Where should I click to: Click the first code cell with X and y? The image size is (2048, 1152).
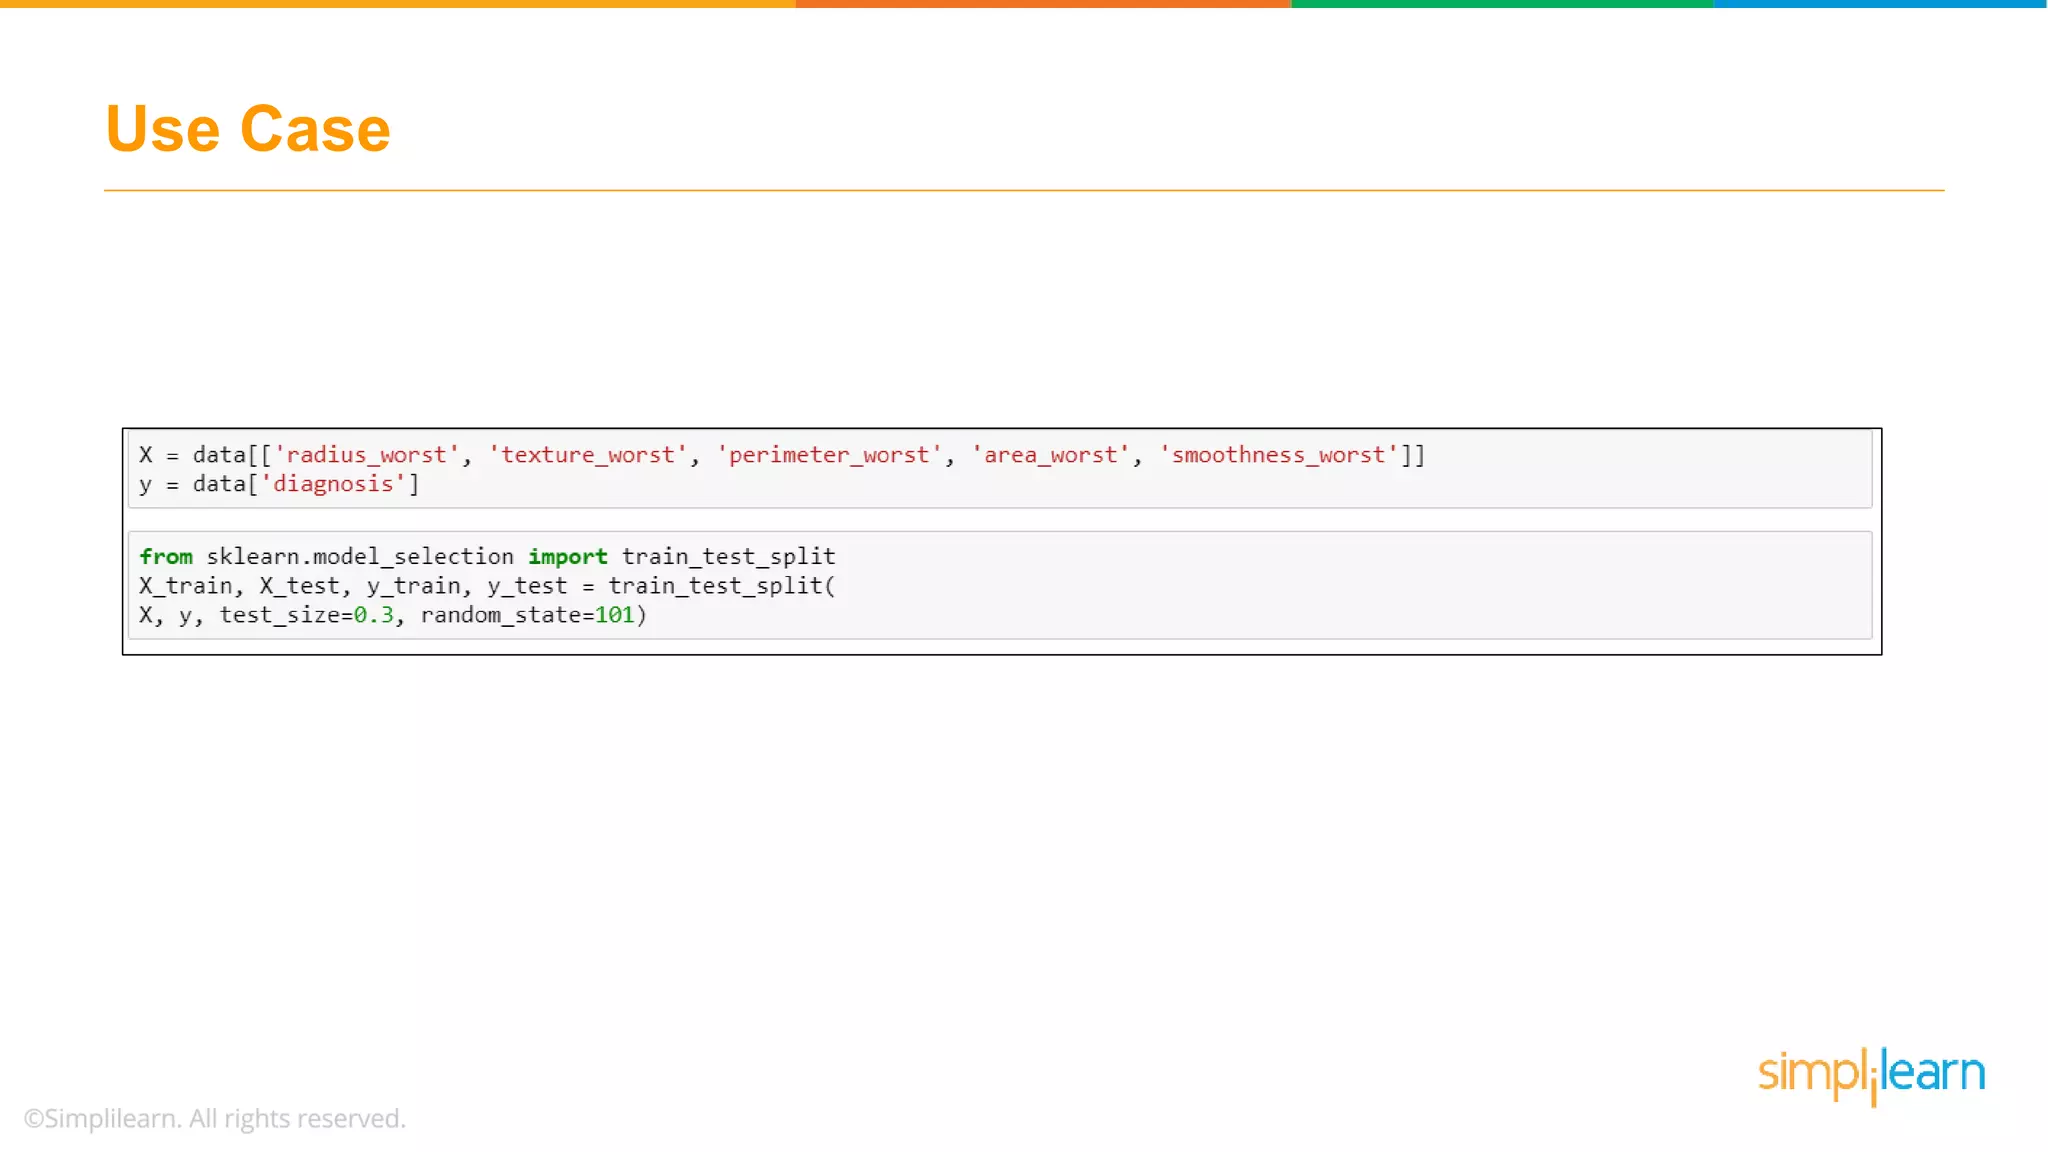pos(1000,469)
